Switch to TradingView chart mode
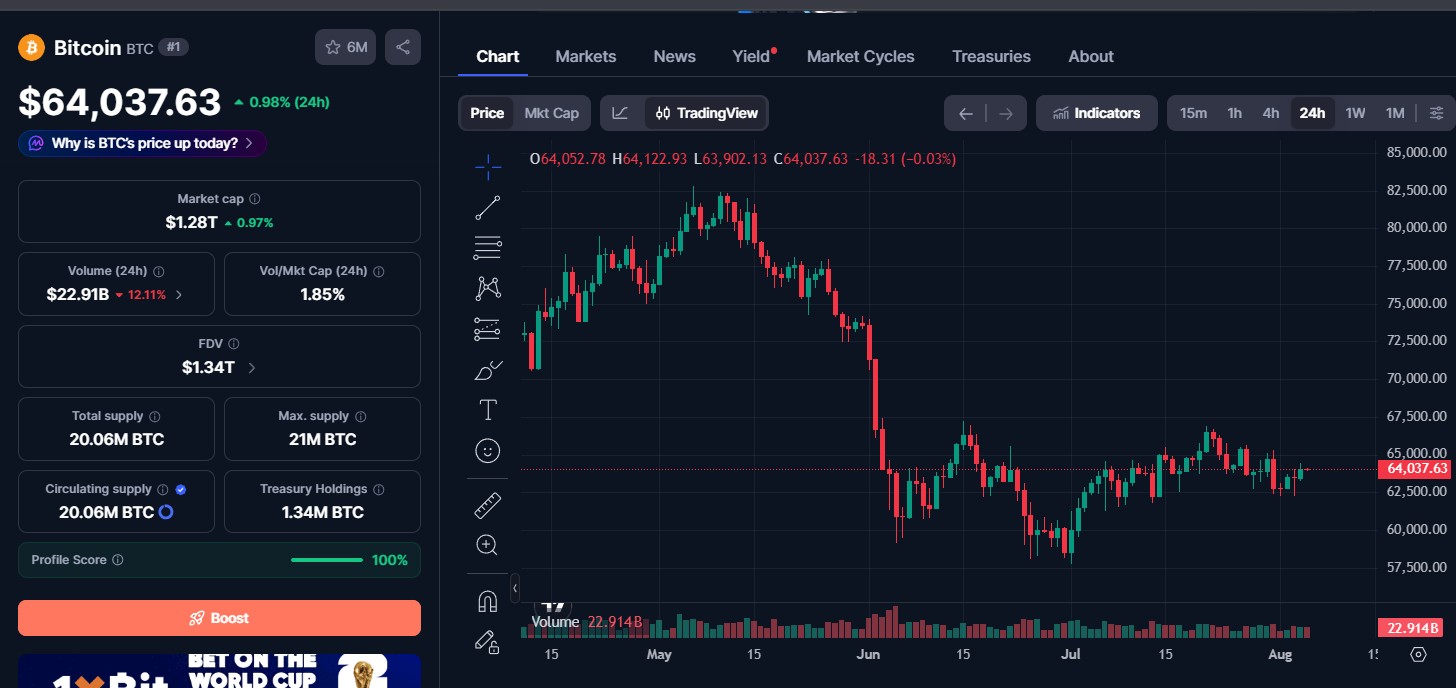Viewport: 1456px width, 688px height. tap(707, 113)
